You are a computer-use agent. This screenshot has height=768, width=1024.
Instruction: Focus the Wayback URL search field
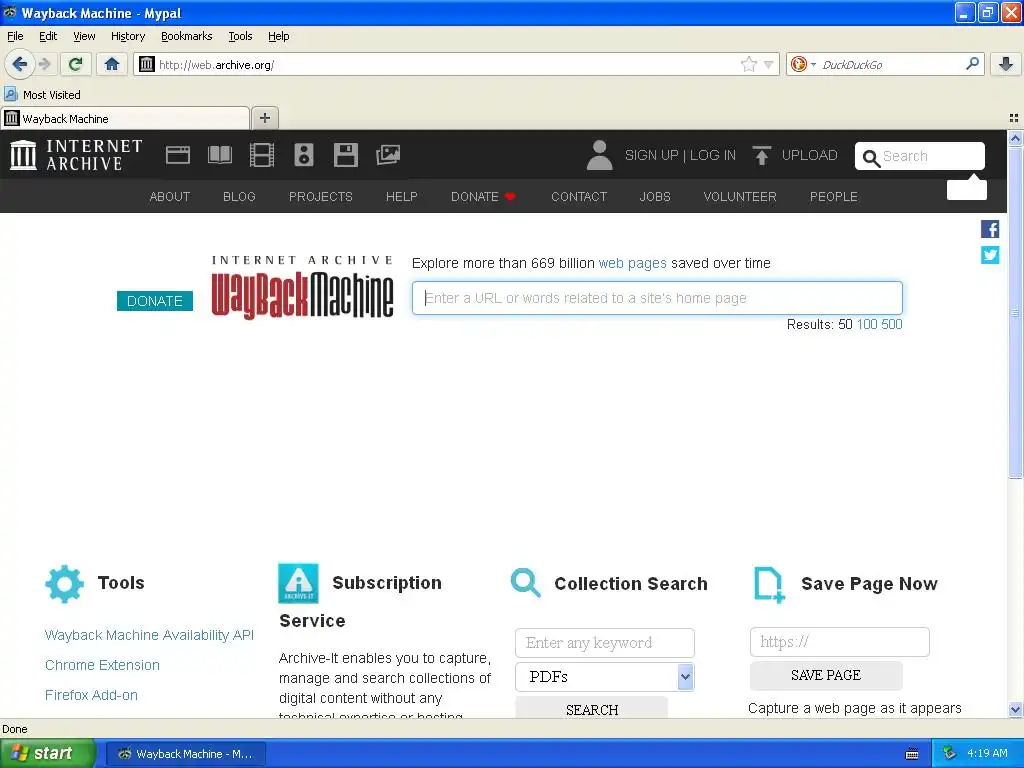tap(657, 298)
